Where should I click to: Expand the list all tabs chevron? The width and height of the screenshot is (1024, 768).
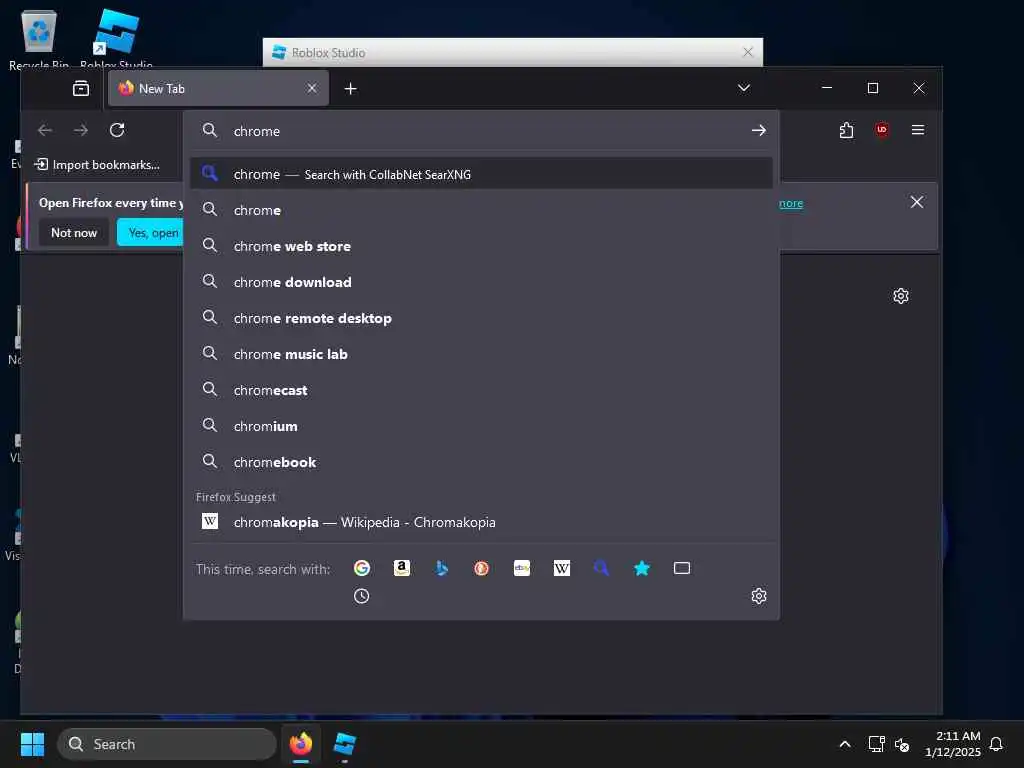coord(744,88)
